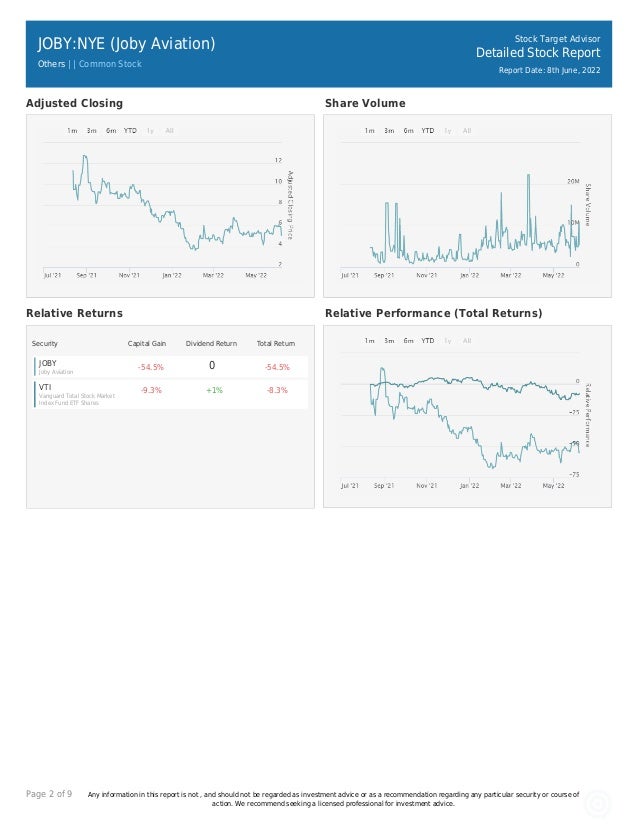Click the Dividend Return column header

[x=211, y=343]
